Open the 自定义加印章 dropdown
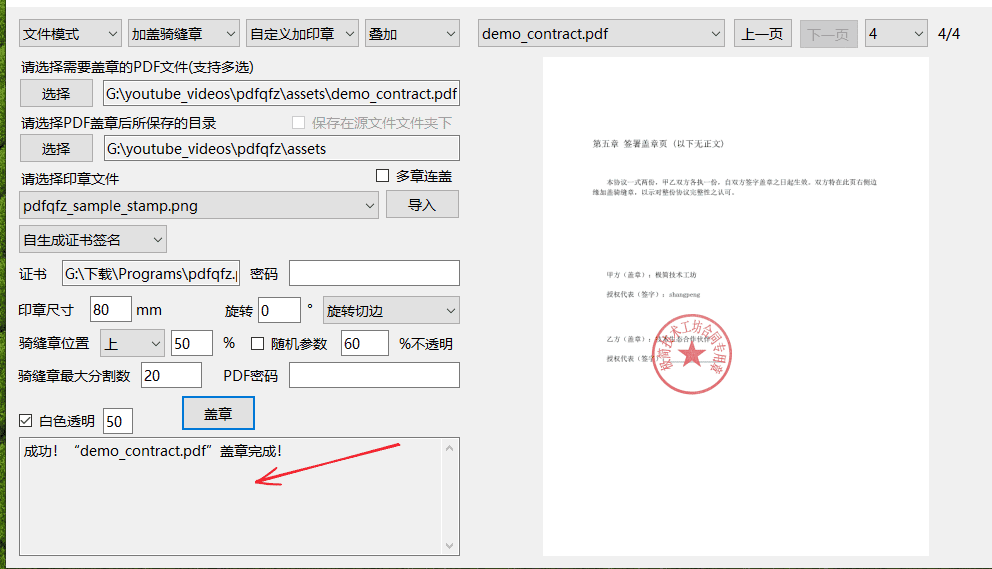This screenshot has height=569, width=992. click(x=302, y=34)
